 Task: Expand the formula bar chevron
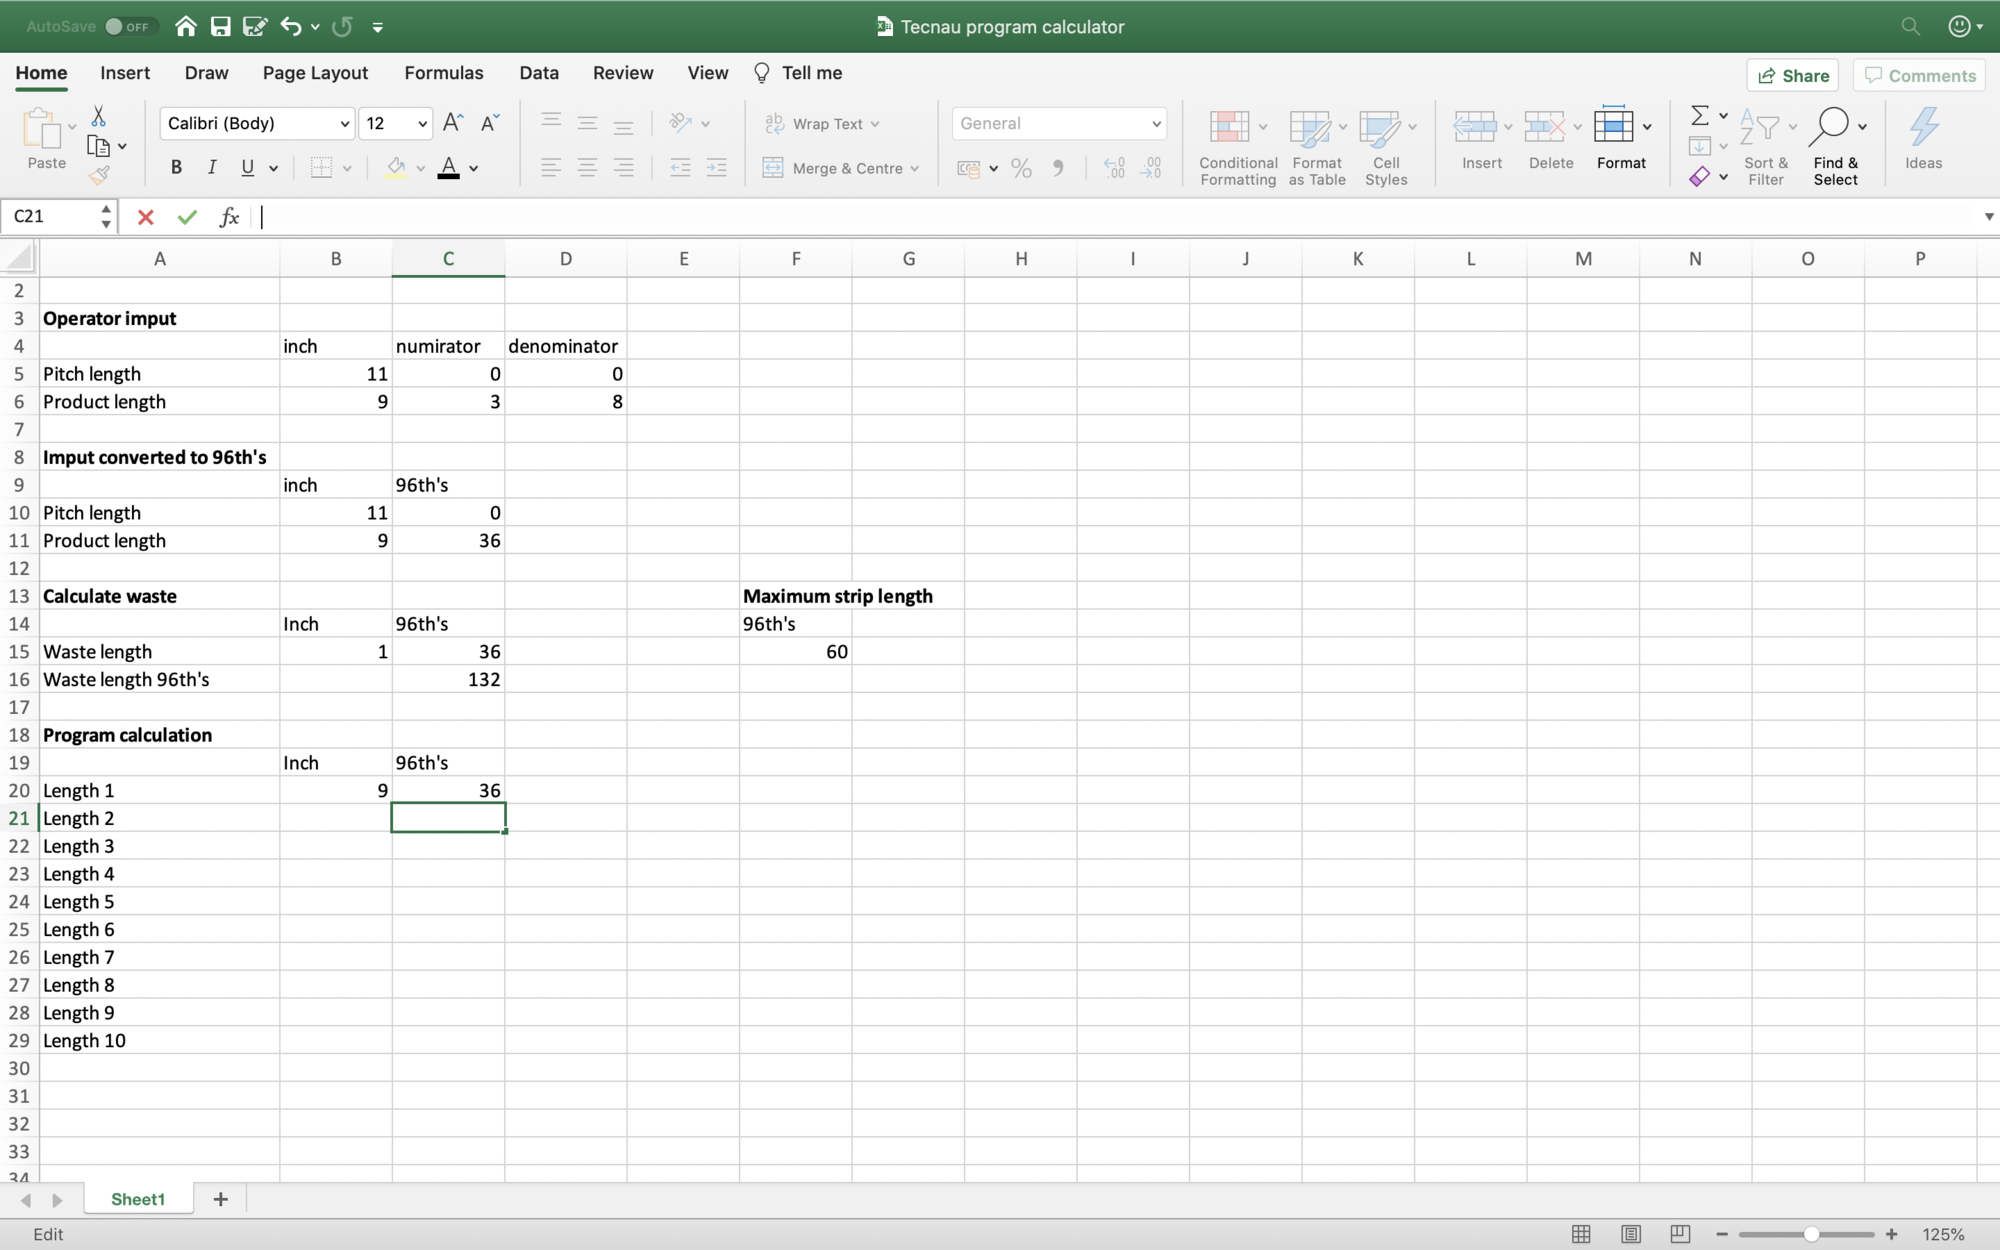pos(1988,217)
